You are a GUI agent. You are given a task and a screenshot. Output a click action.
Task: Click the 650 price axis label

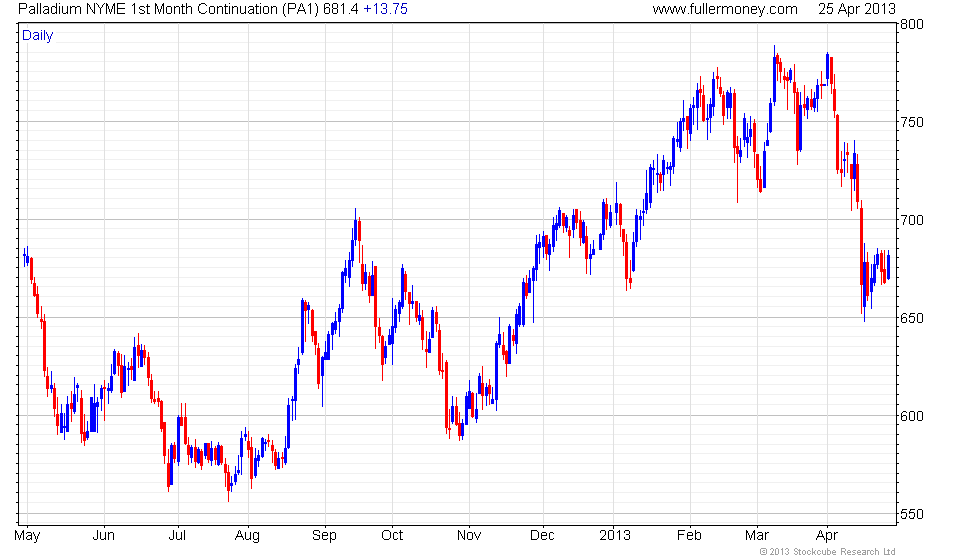pyautogui.click(x=911, y=318)
